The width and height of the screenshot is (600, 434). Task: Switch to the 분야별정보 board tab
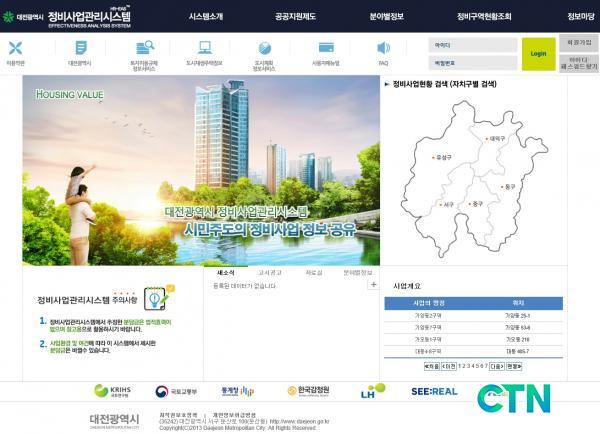pyautogui.click(x=358, y=272)
